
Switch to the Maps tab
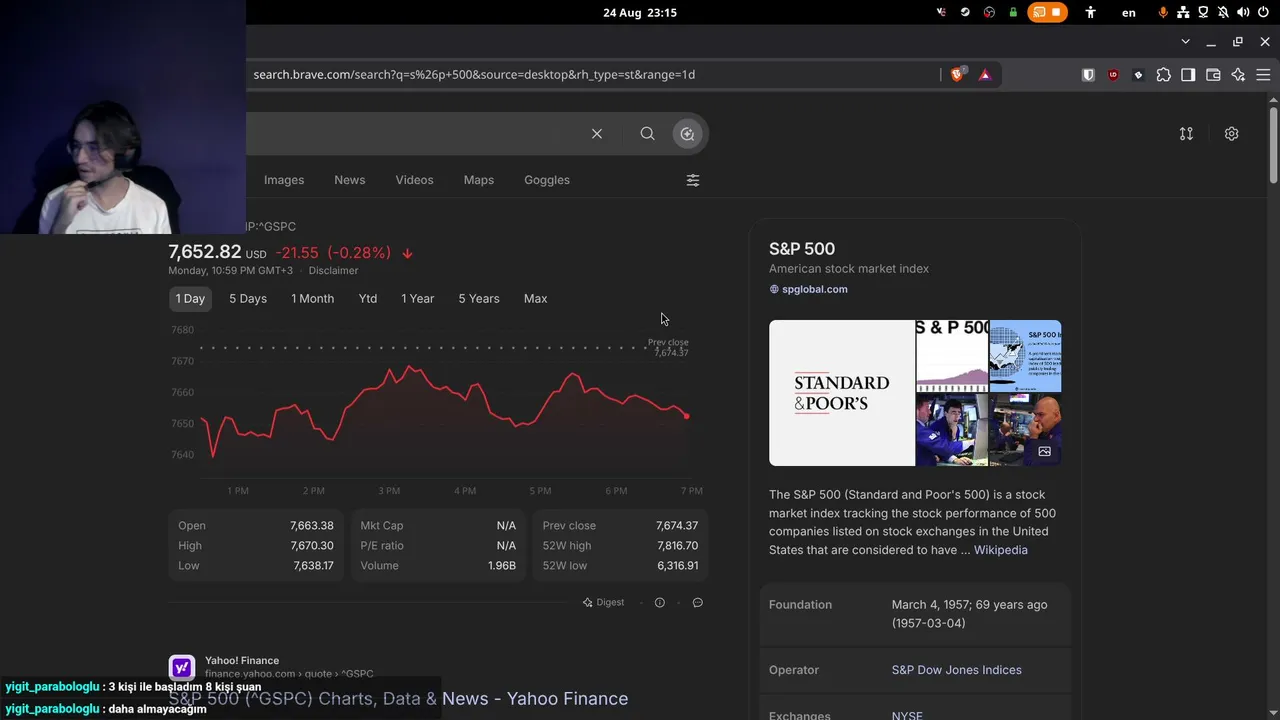(479, 180)
